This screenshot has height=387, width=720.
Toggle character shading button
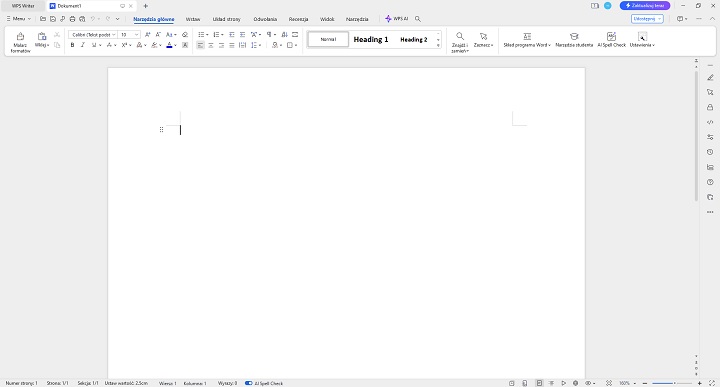point(185,45)
